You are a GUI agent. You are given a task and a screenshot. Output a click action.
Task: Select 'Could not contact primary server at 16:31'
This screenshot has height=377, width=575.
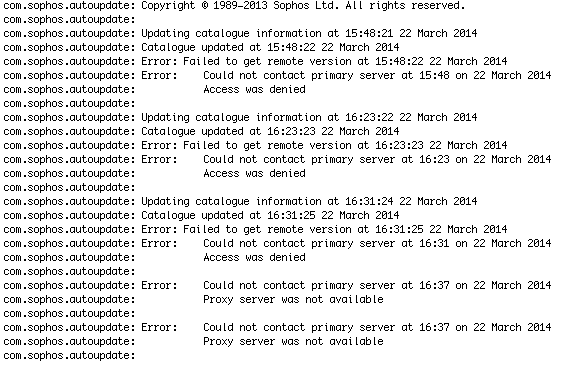[277, 244]
